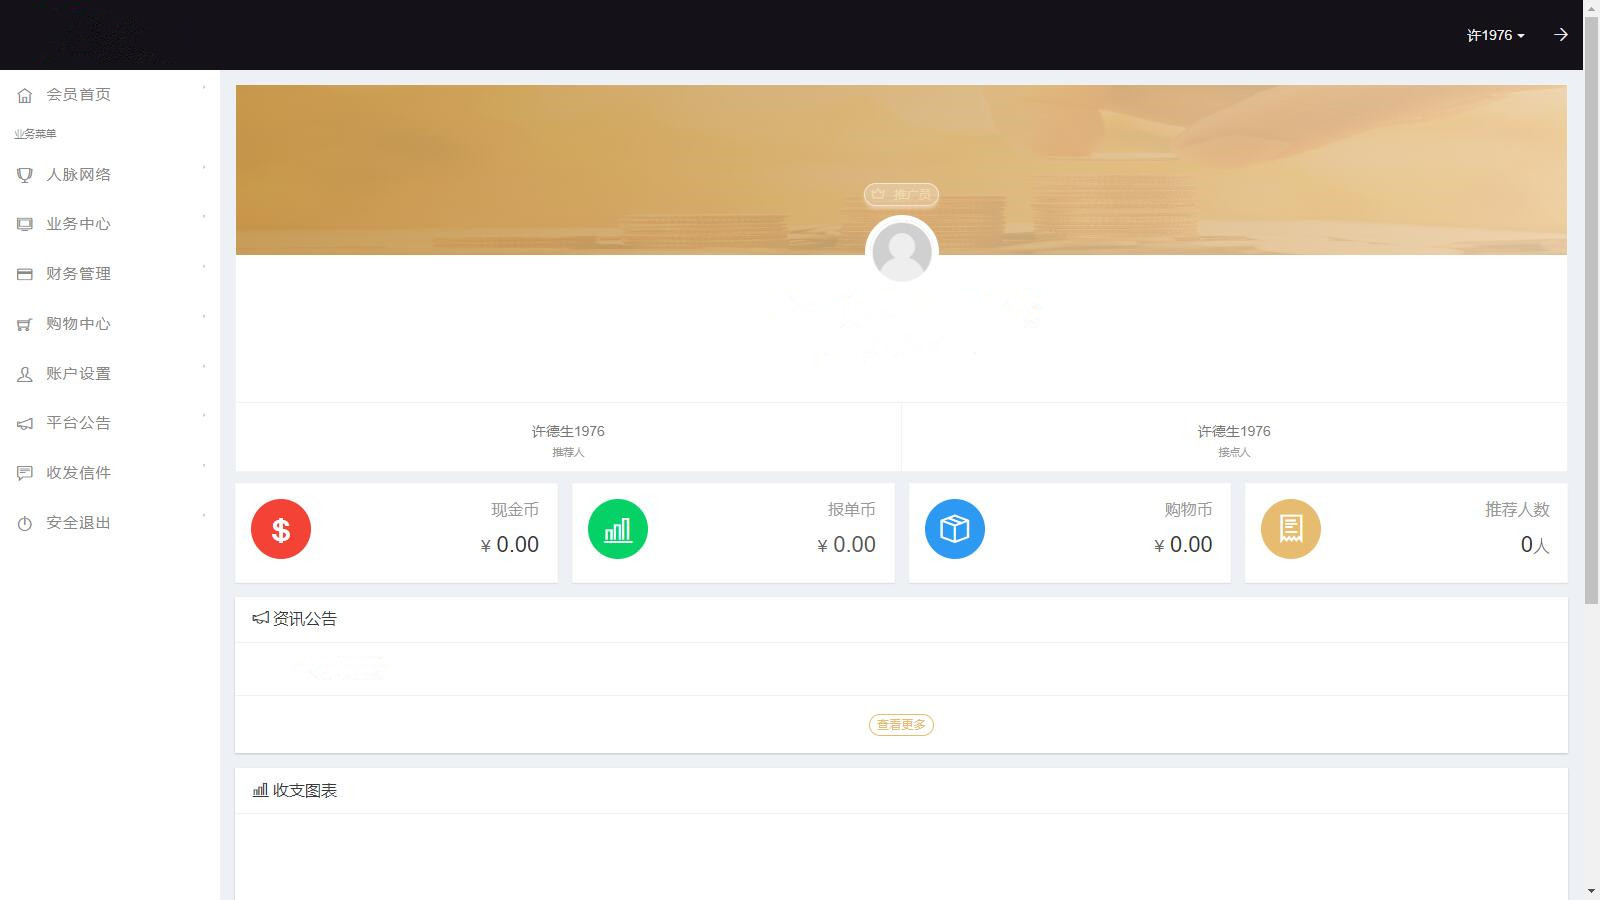Screen dimensions: 1600x900
Task: Click the home icon beside 会员首页
Action: click(25, 95)
